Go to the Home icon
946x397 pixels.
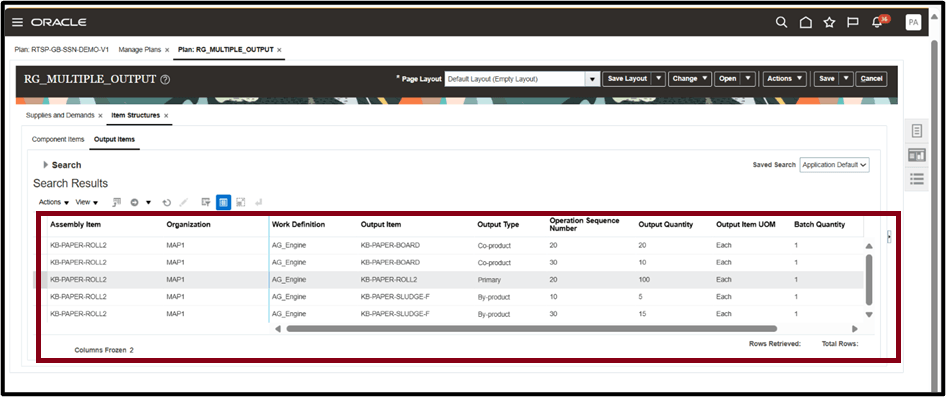point(805,22)
